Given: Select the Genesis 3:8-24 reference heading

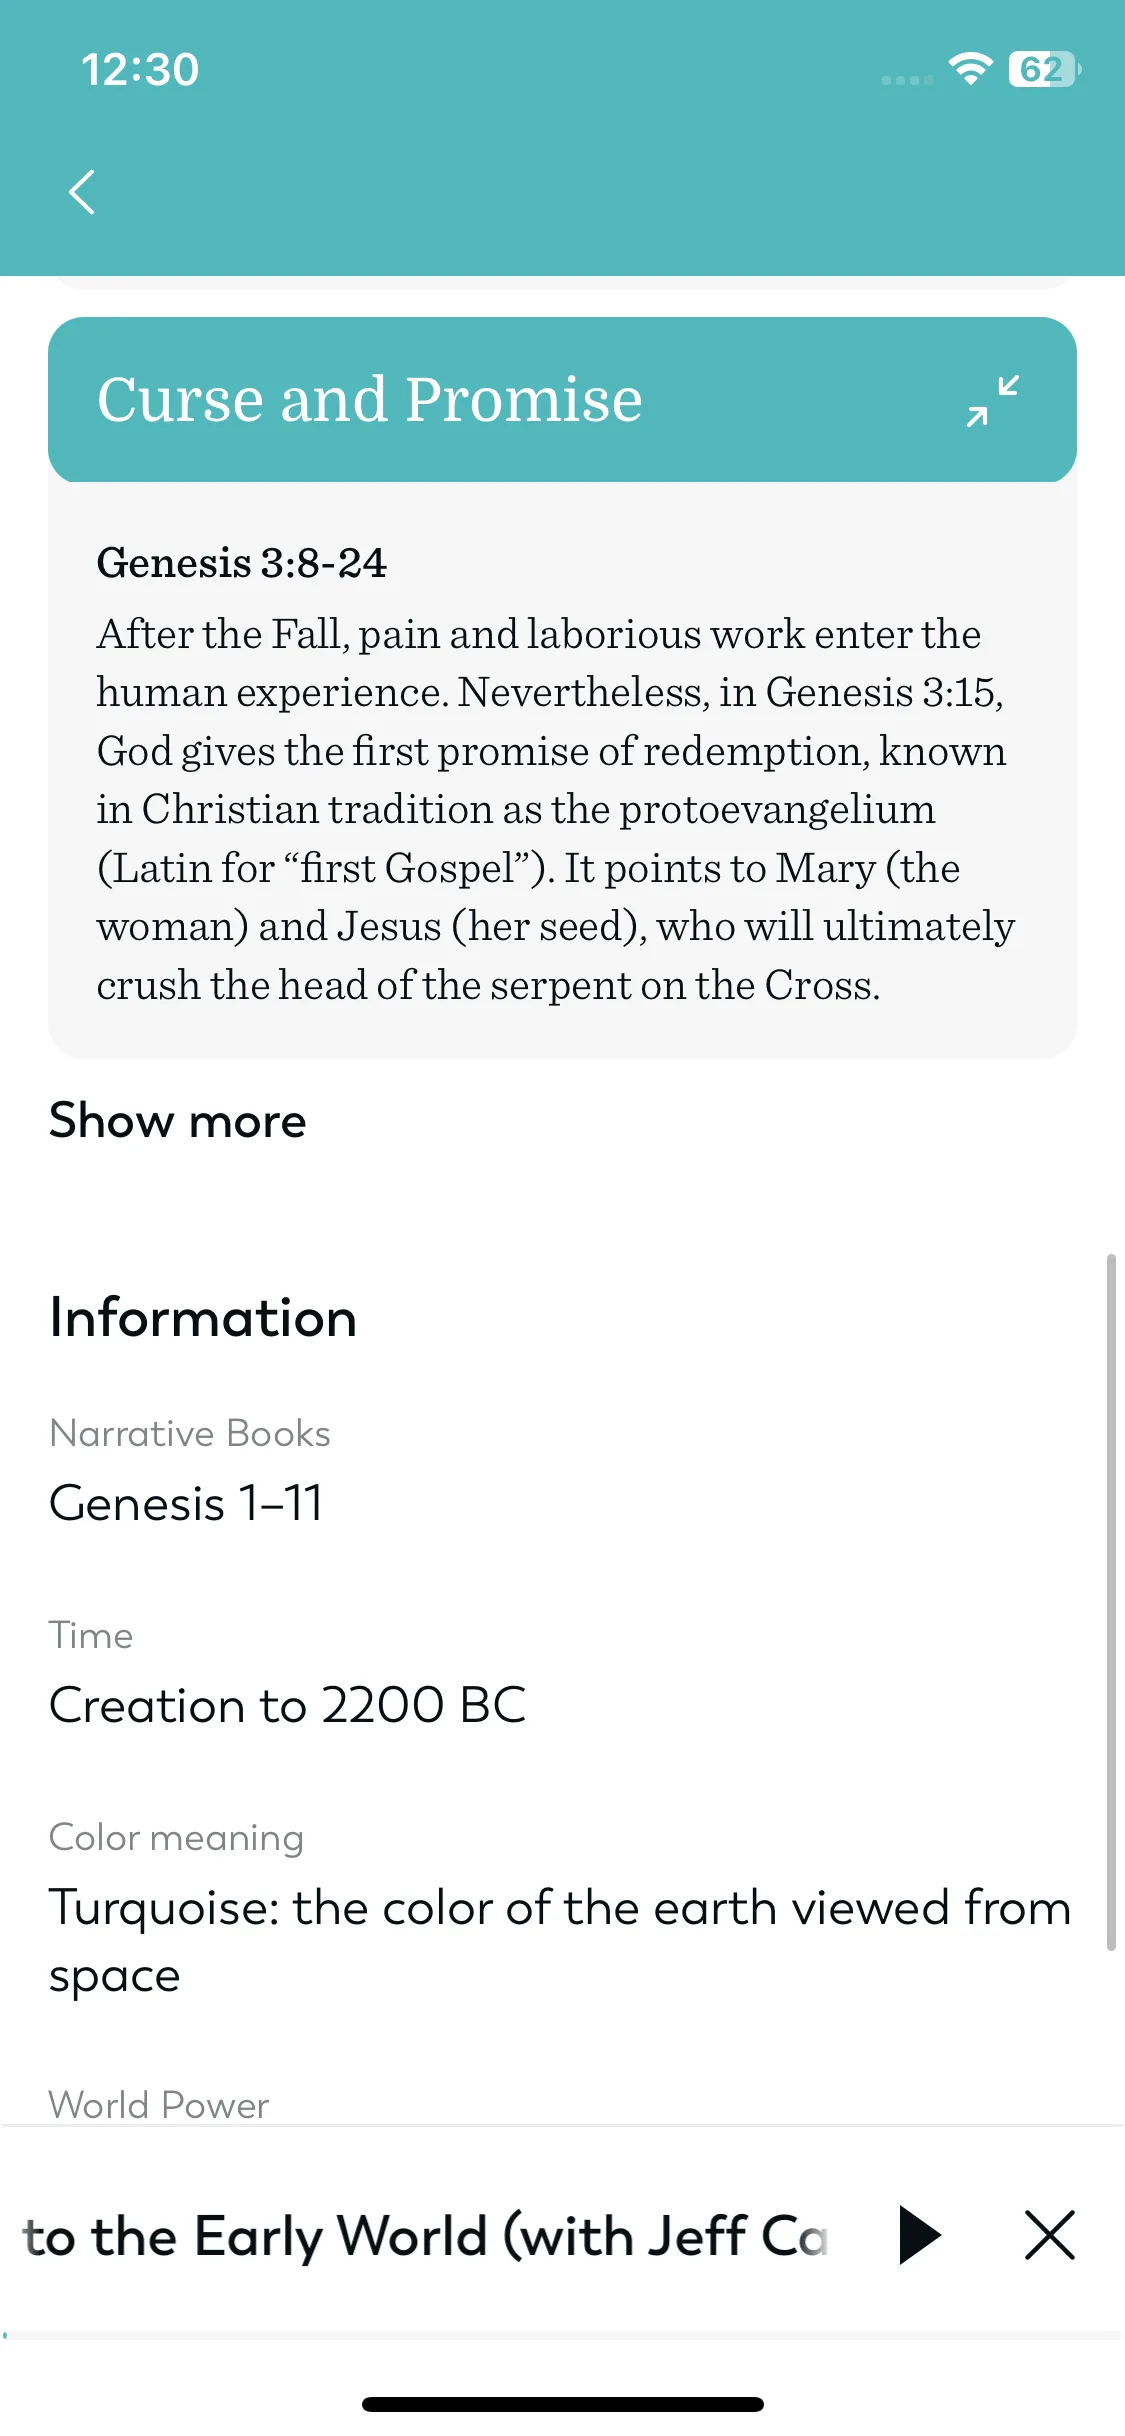Looking at the screenshot, I should [241, 563].
